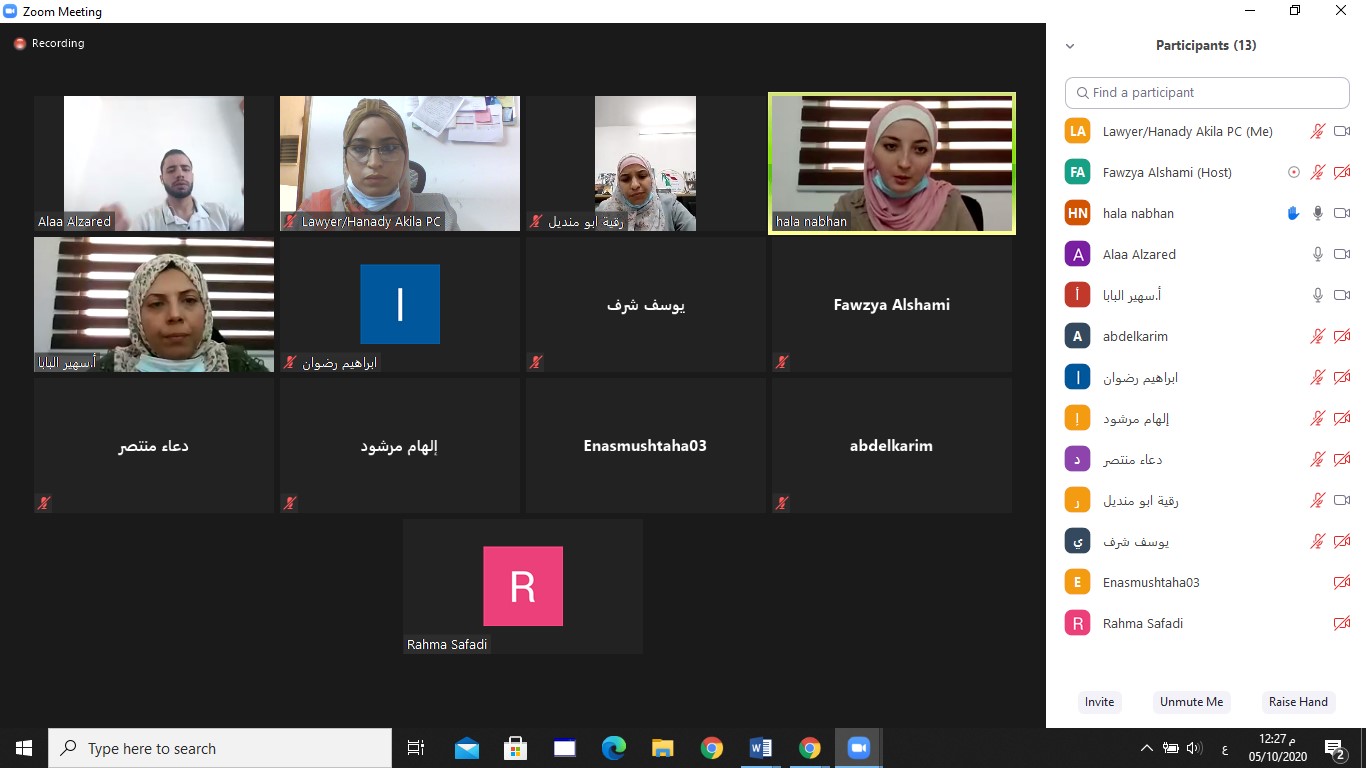Click Fawzya Alshami muted microphone icon in list

(1318, 172)
